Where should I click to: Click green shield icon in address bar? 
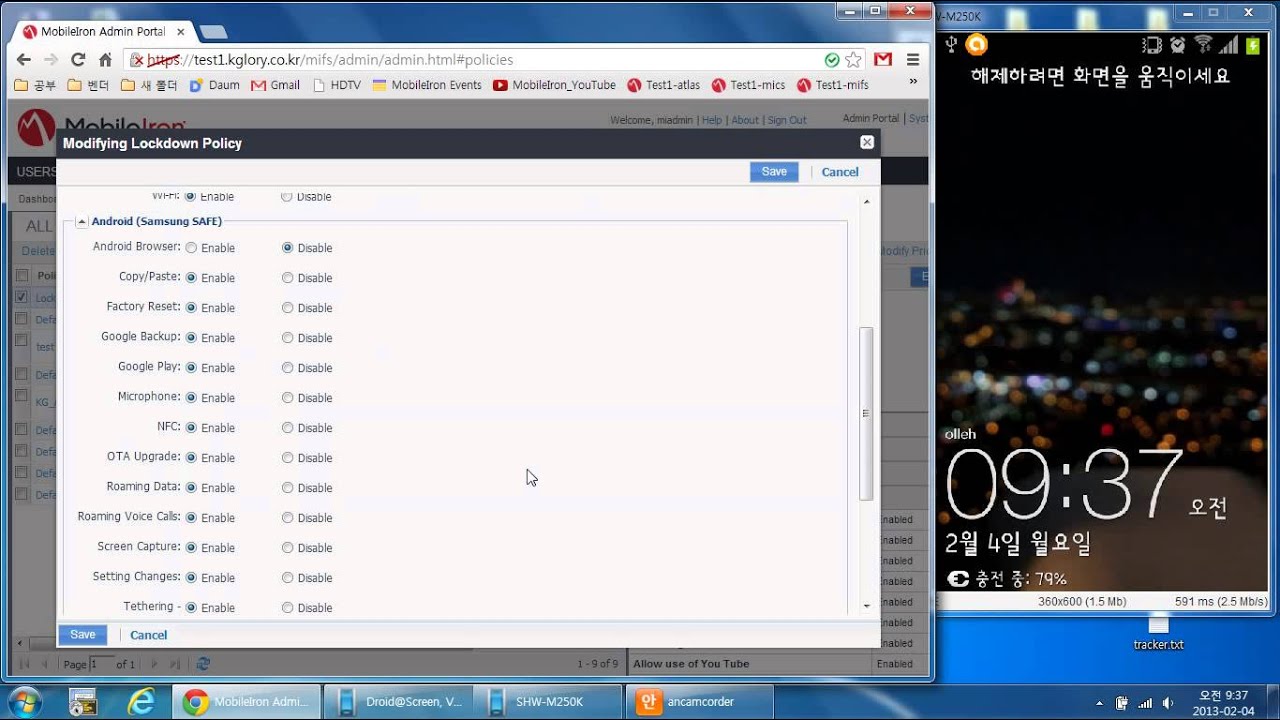point(832,60)
